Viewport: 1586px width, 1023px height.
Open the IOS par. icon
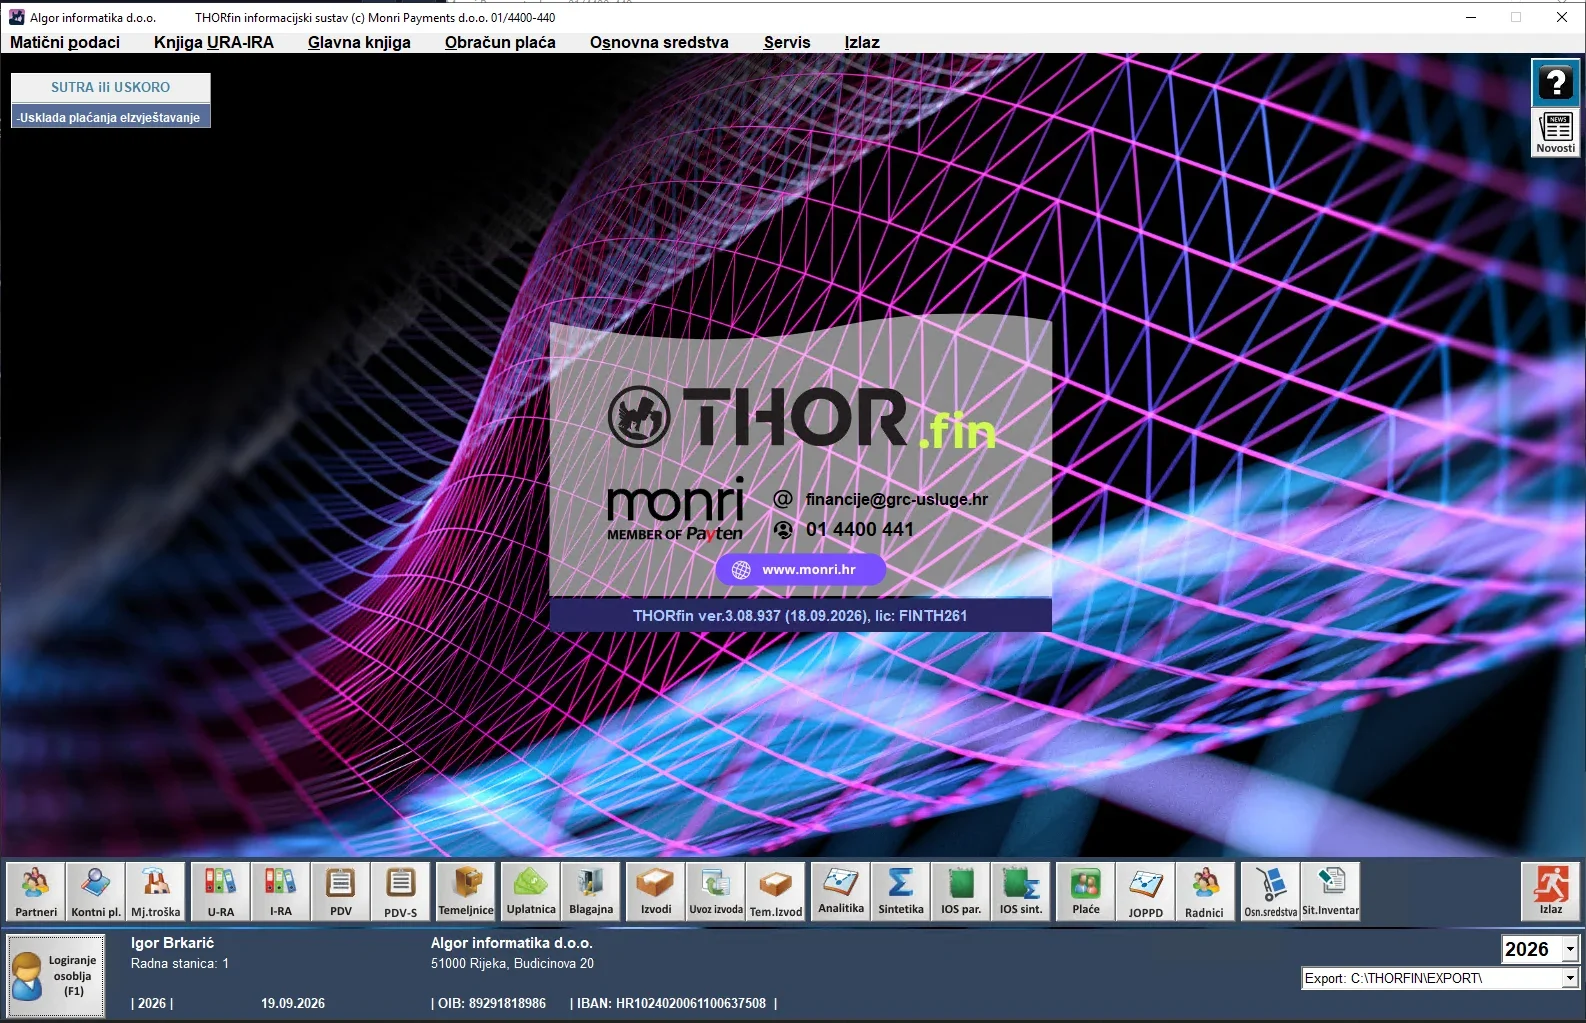pos(961,891)
